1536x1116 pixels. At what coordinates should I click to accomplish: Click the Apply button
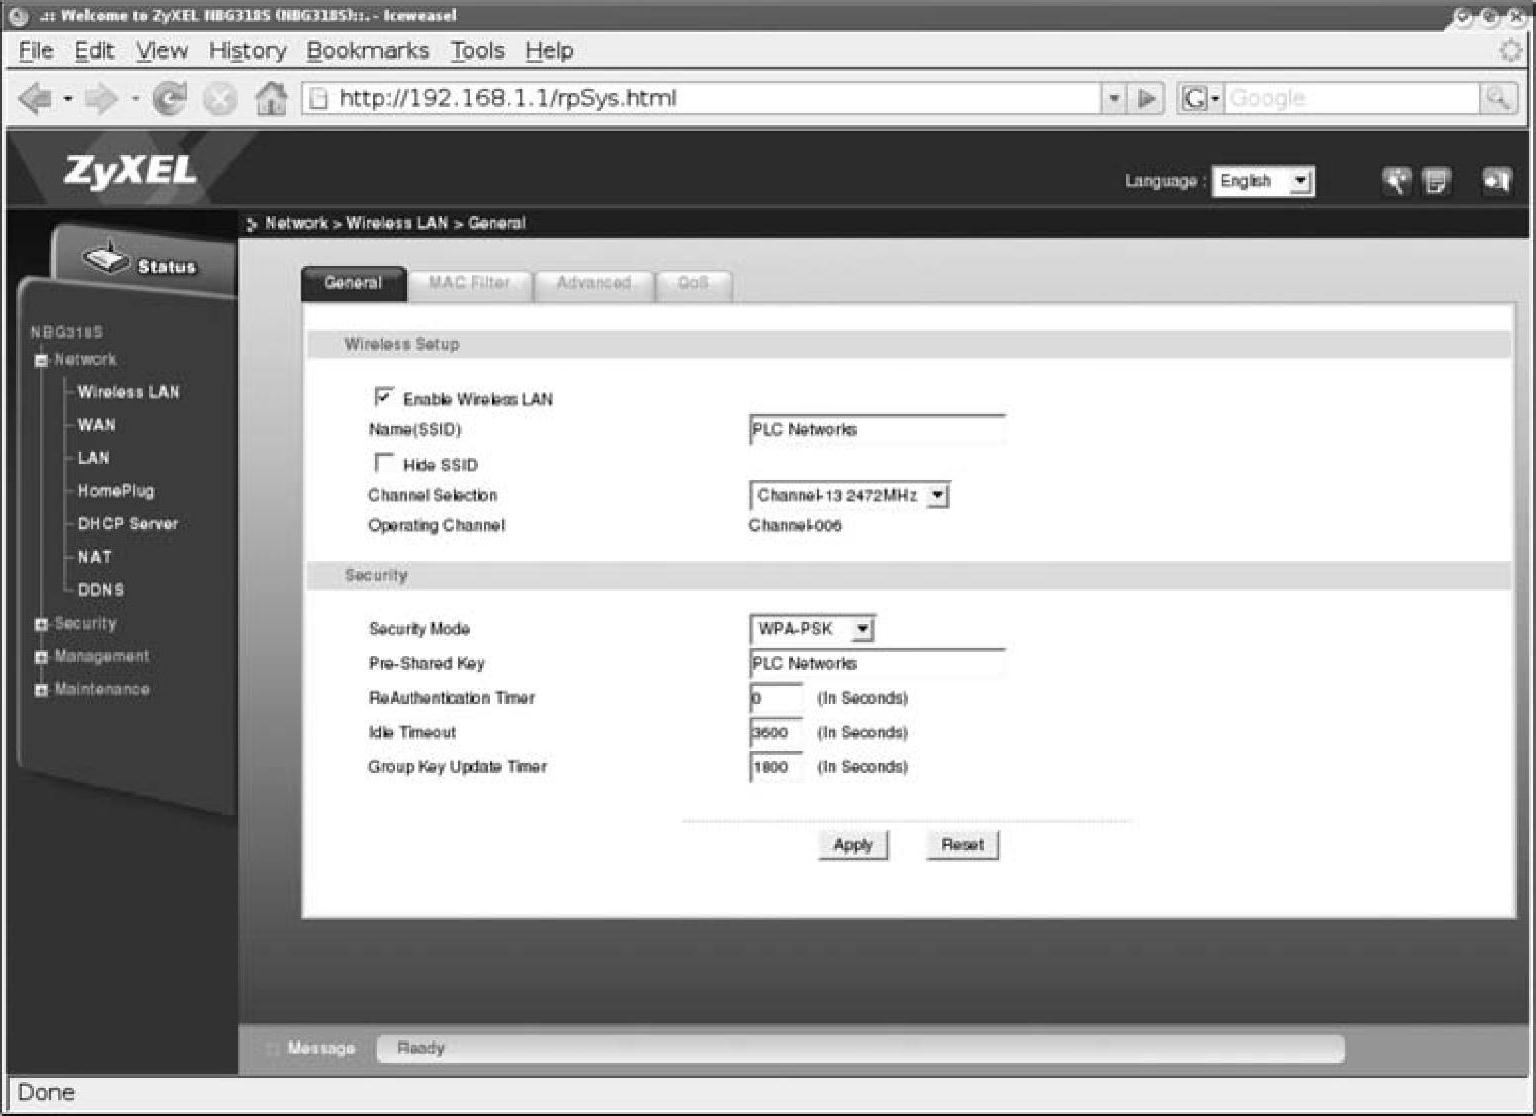click(x=853, y=845)
